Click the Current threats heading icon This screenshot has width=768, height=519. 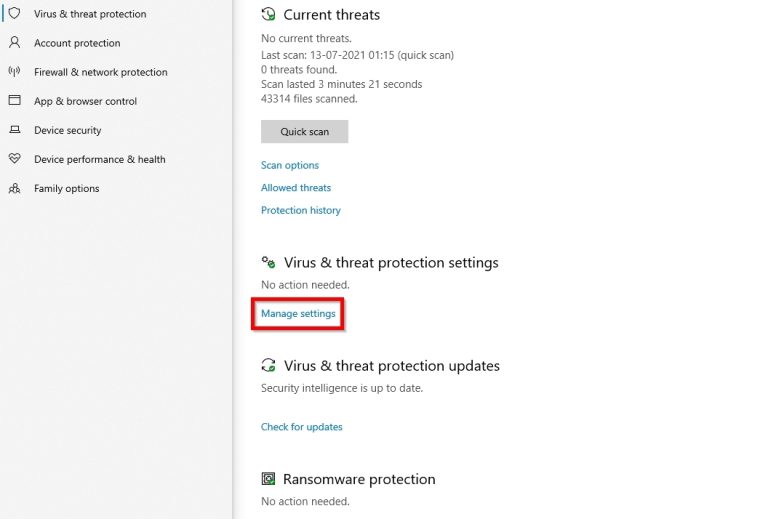pos(268,15)
